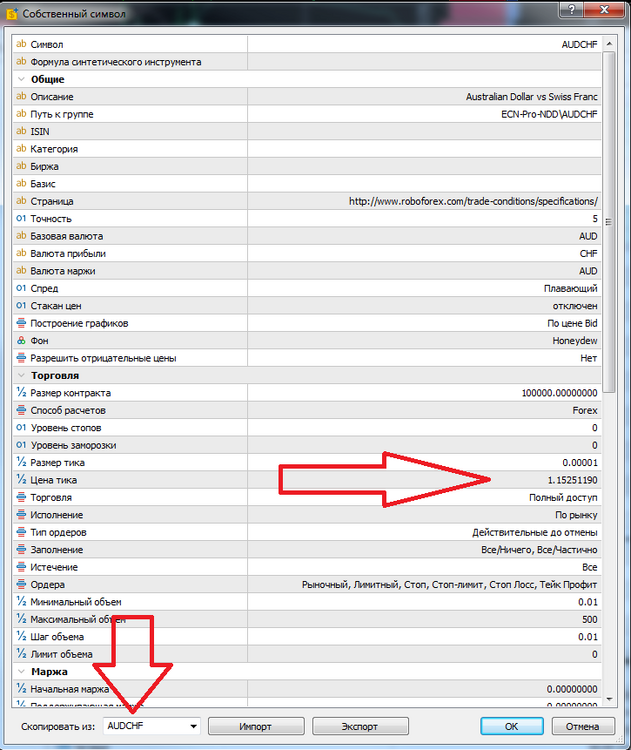631x750 pixels.
Task: Click the По рынку execution value
Action: coord(576,515)
